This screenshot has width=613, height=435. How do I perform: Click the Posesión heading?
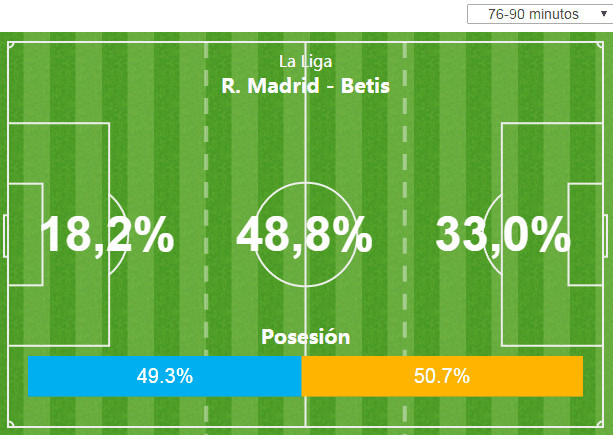[x=305, y=337]
